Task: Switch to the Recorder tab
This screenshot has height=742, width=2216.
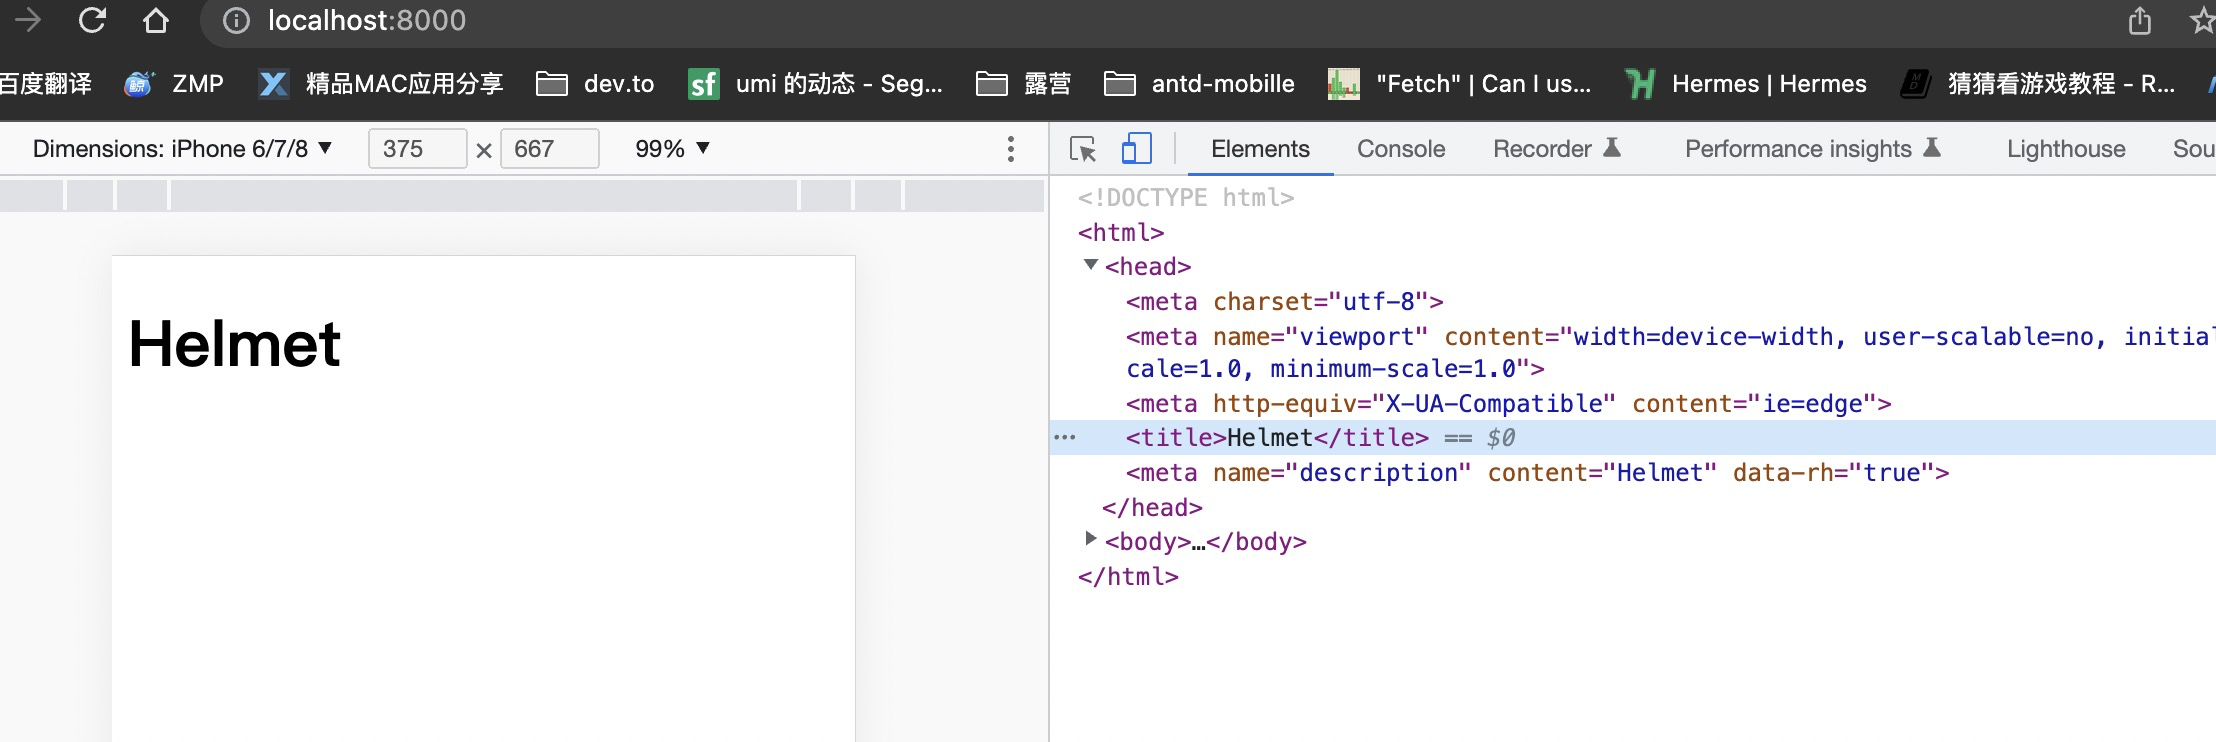Action: pos(1556,149)
